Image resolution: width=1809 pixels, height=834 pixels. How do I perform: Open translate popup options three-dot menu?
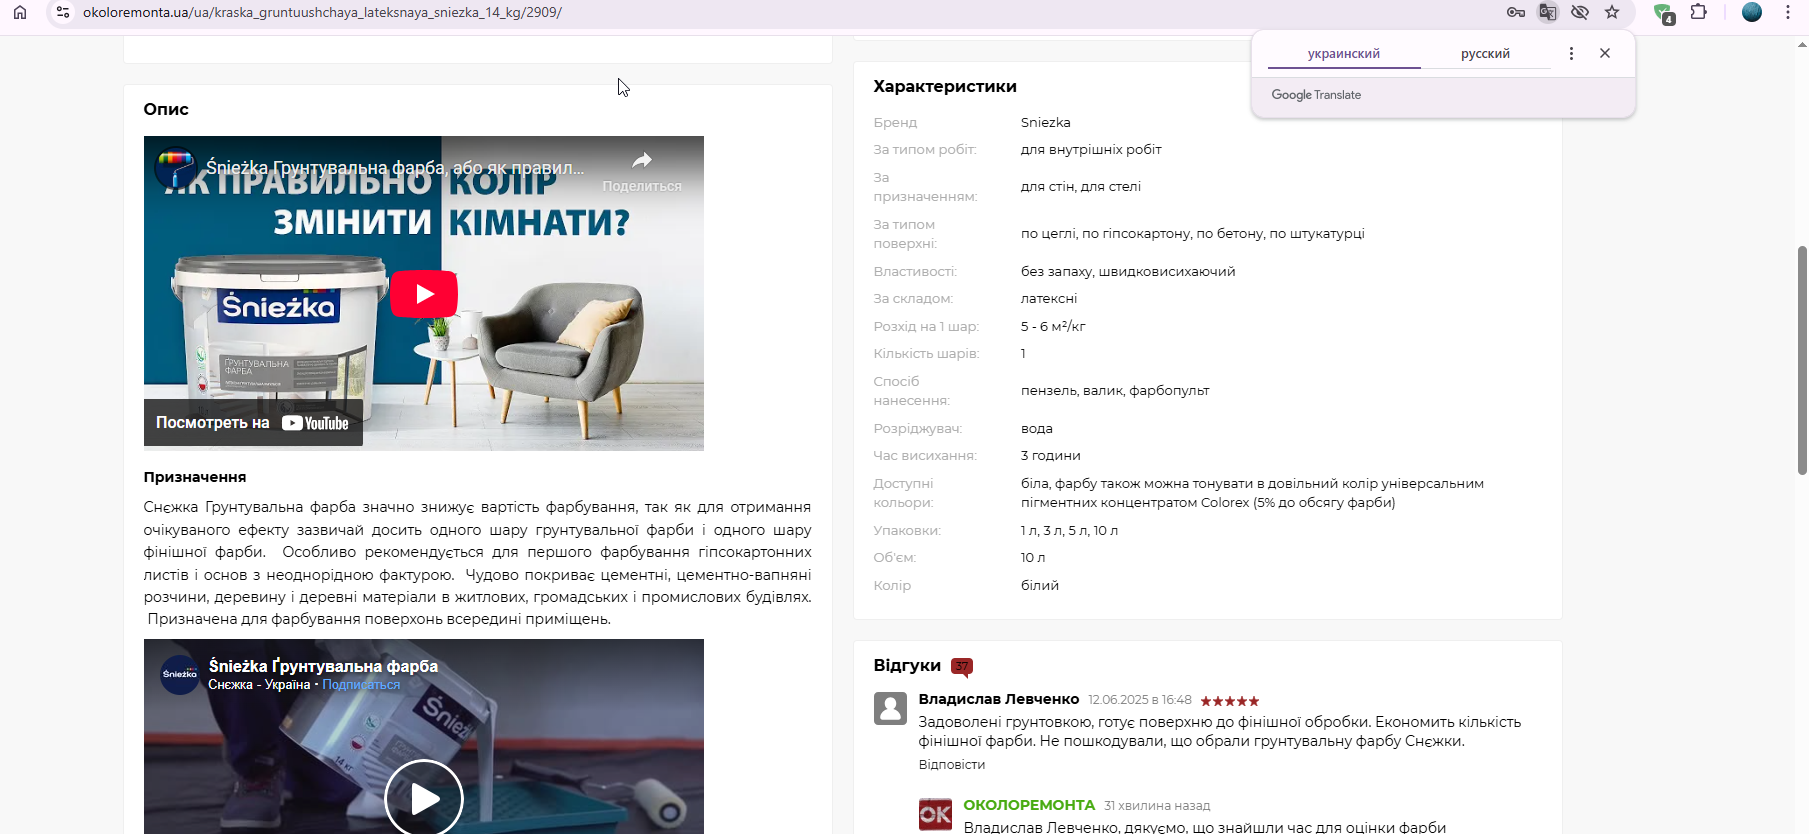pos(1571,53)
